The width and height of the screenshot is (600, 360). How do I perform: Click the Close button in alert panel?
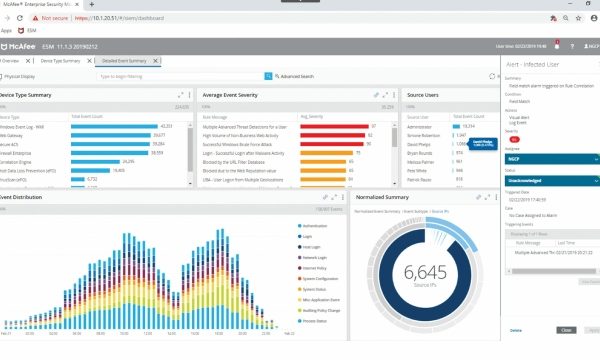[x=566, y=330]
